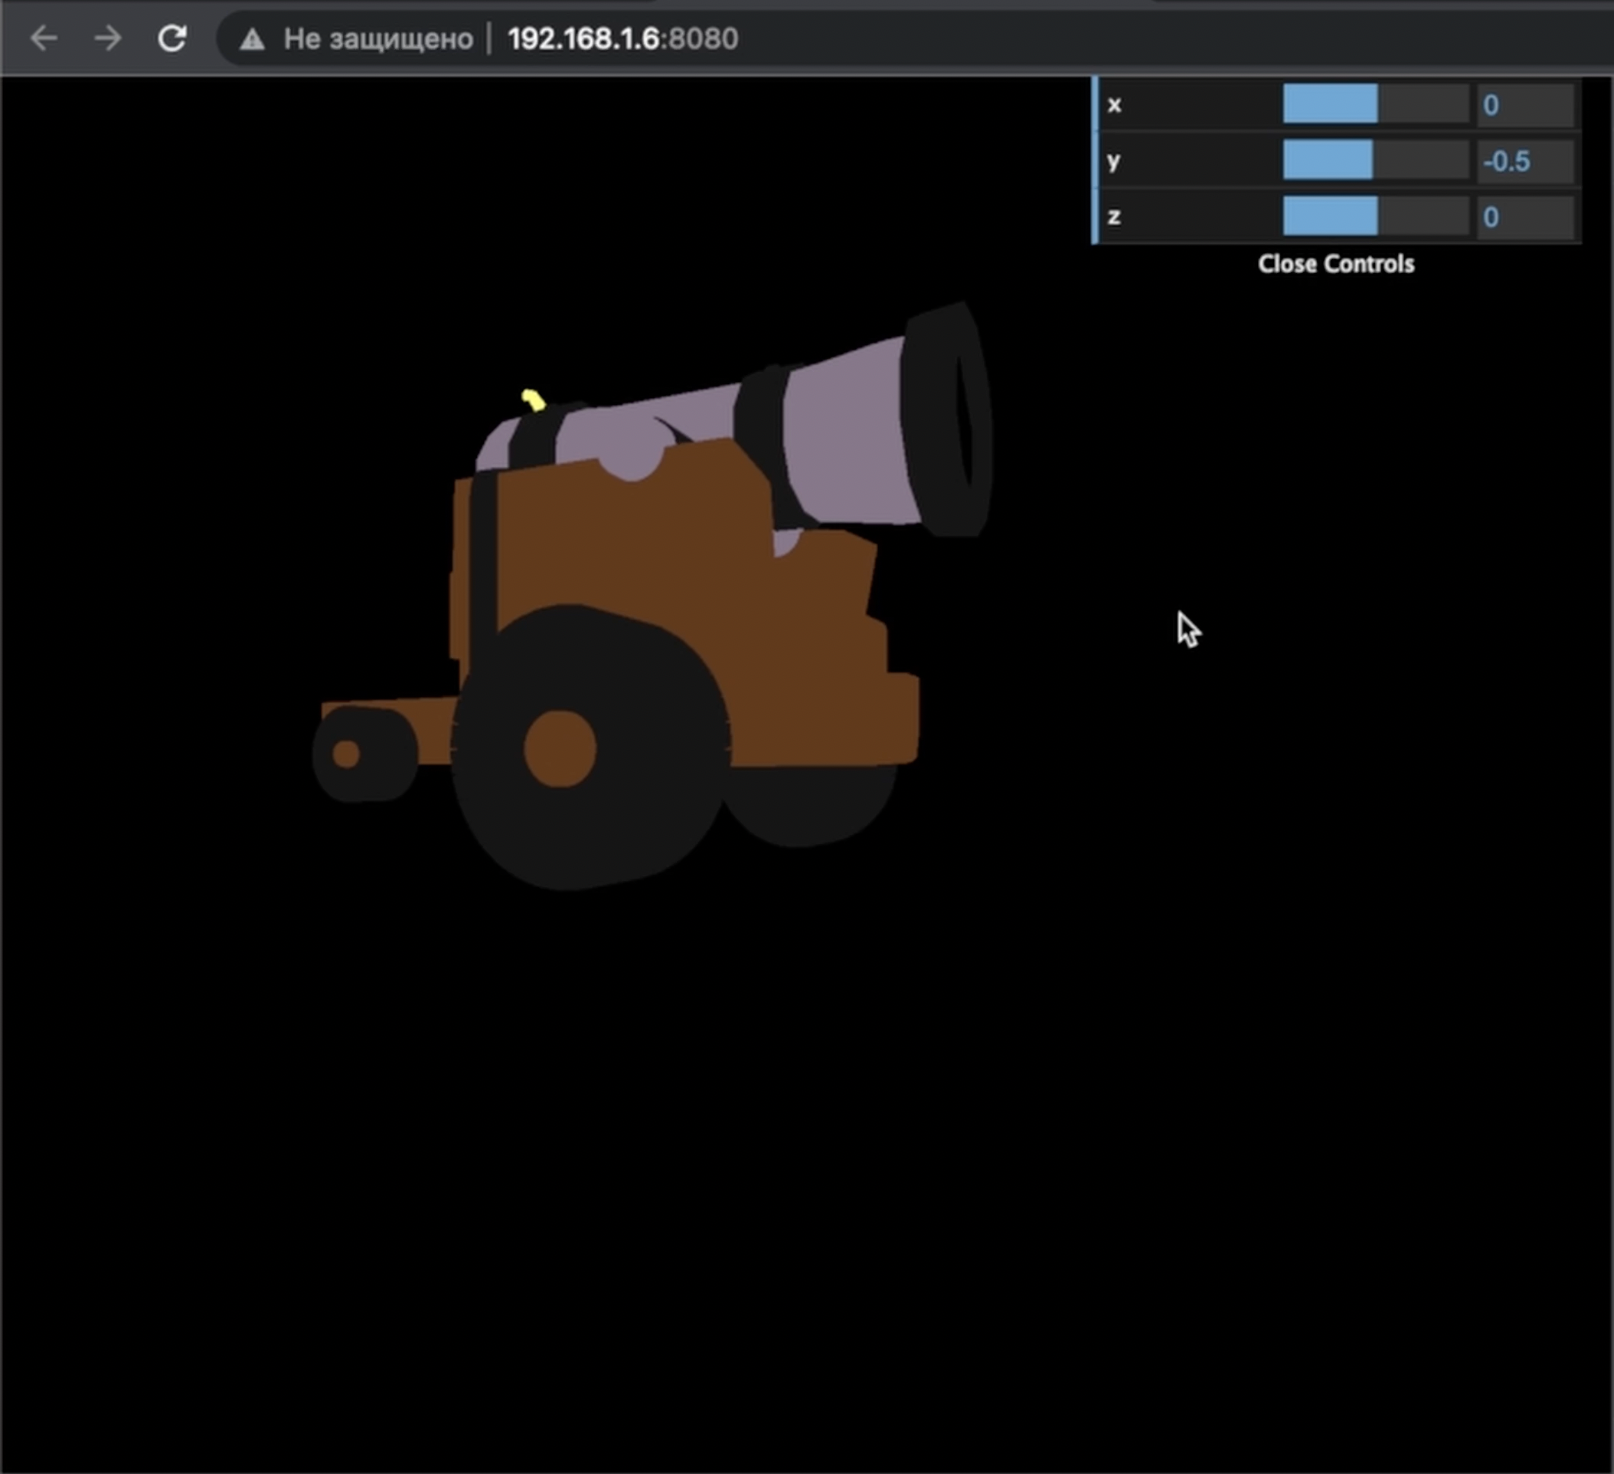This screenshot has width=1614, height=1474.
Task: Click the forward navigation arrow
Action: coord(106,39)
